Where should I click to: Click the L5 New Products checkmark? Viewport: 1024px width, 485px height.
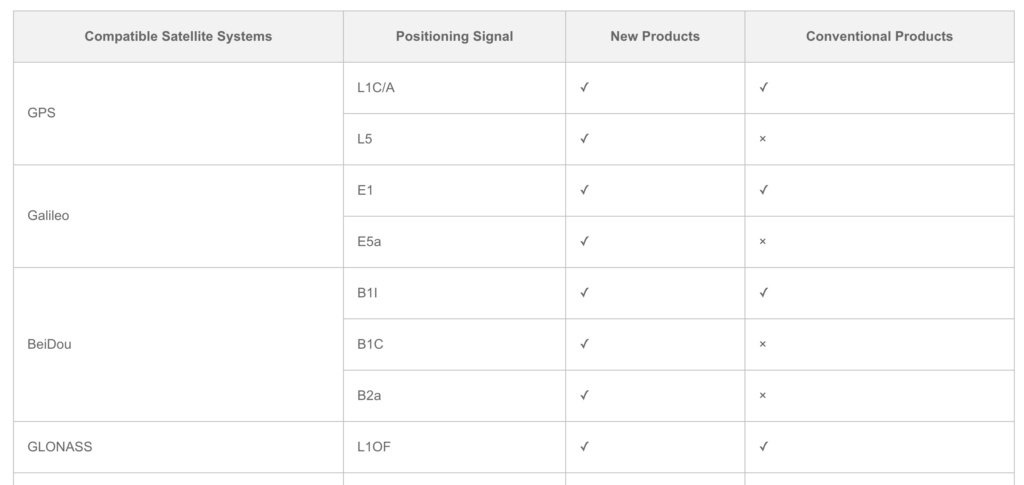584,138
